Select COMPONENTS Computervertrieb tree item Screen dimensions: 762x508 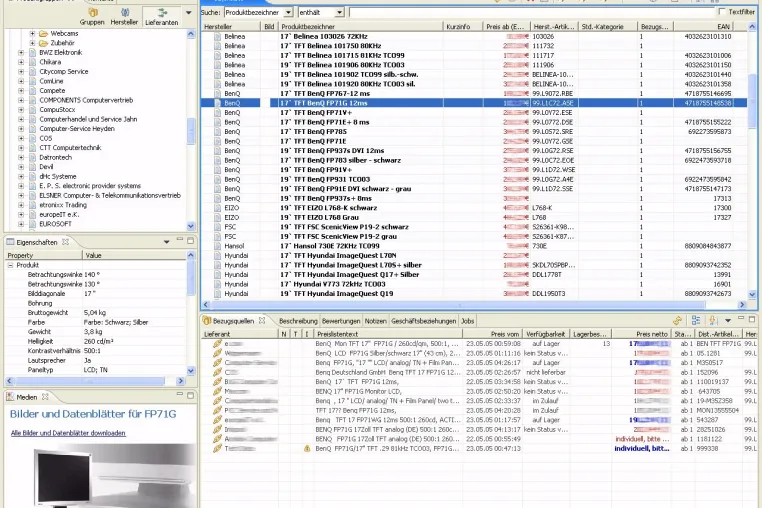tap(86, 100)
